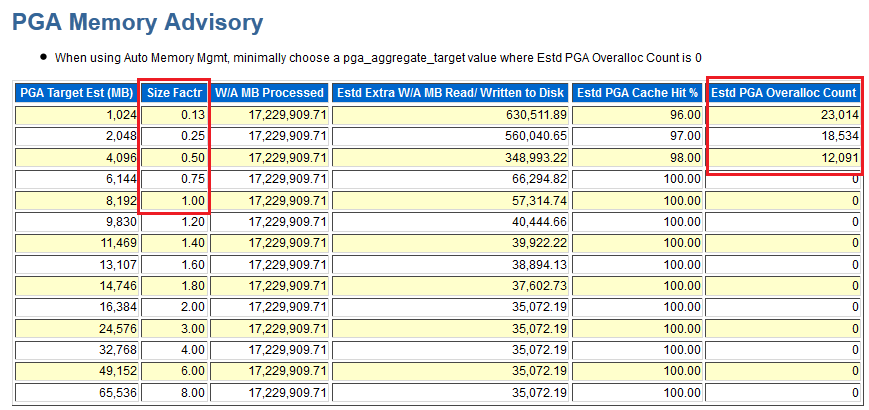The image size is (869, 410).
Task: Click the 6.00 size factor cell
Action: pos(175,372)
